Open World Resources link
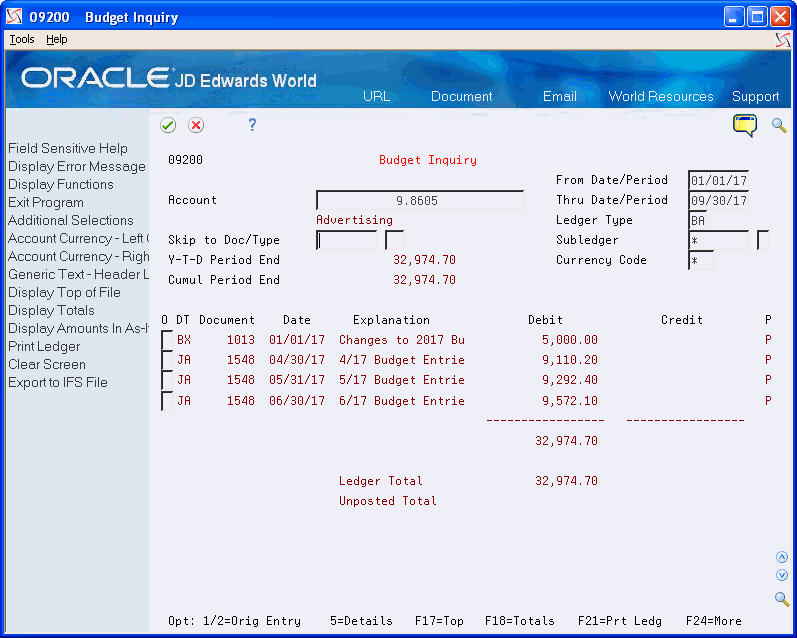 [661, 97]
